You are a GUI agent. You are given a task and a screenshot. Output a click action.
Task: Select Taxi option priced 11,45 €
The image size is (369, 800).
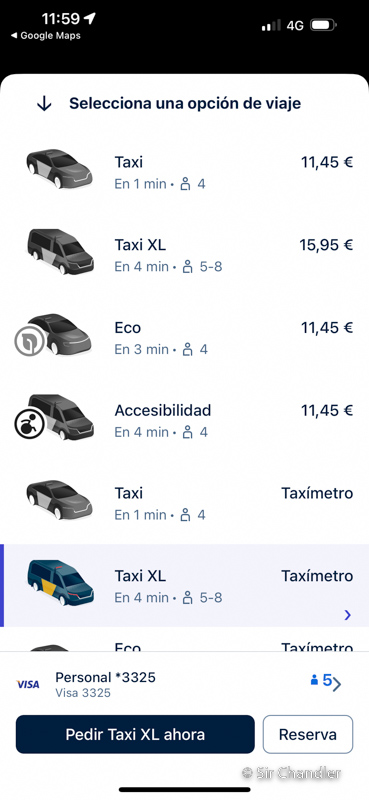pos(184,172)
